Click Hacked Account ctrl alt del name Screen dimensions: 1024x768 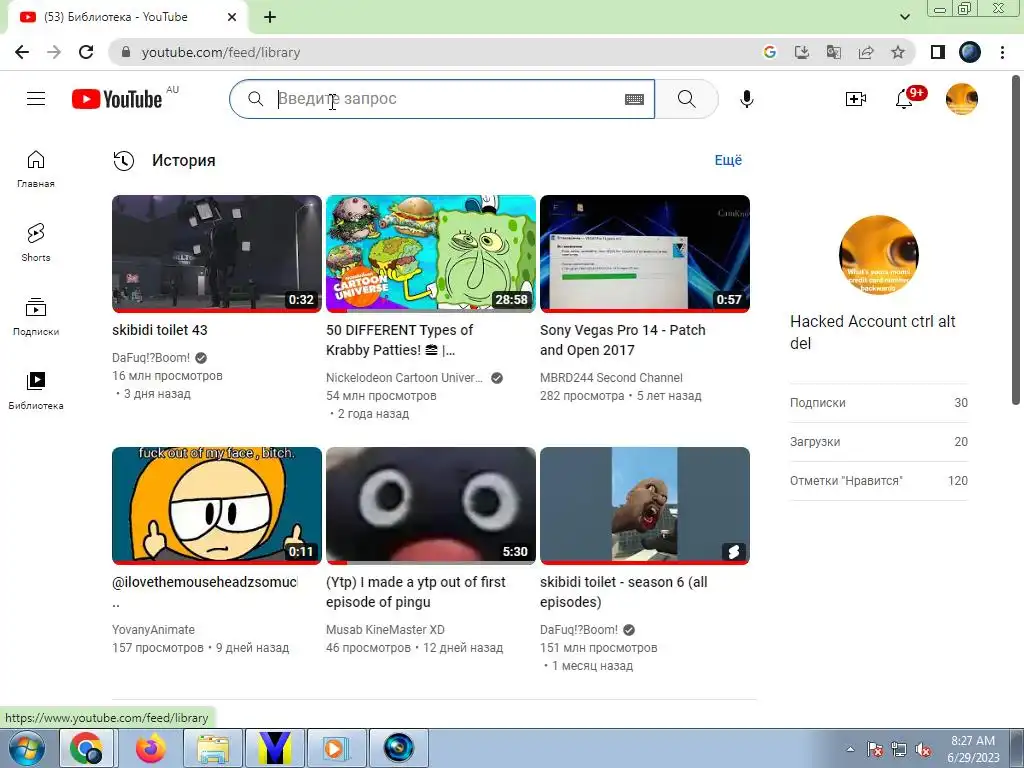click(872, 332)
